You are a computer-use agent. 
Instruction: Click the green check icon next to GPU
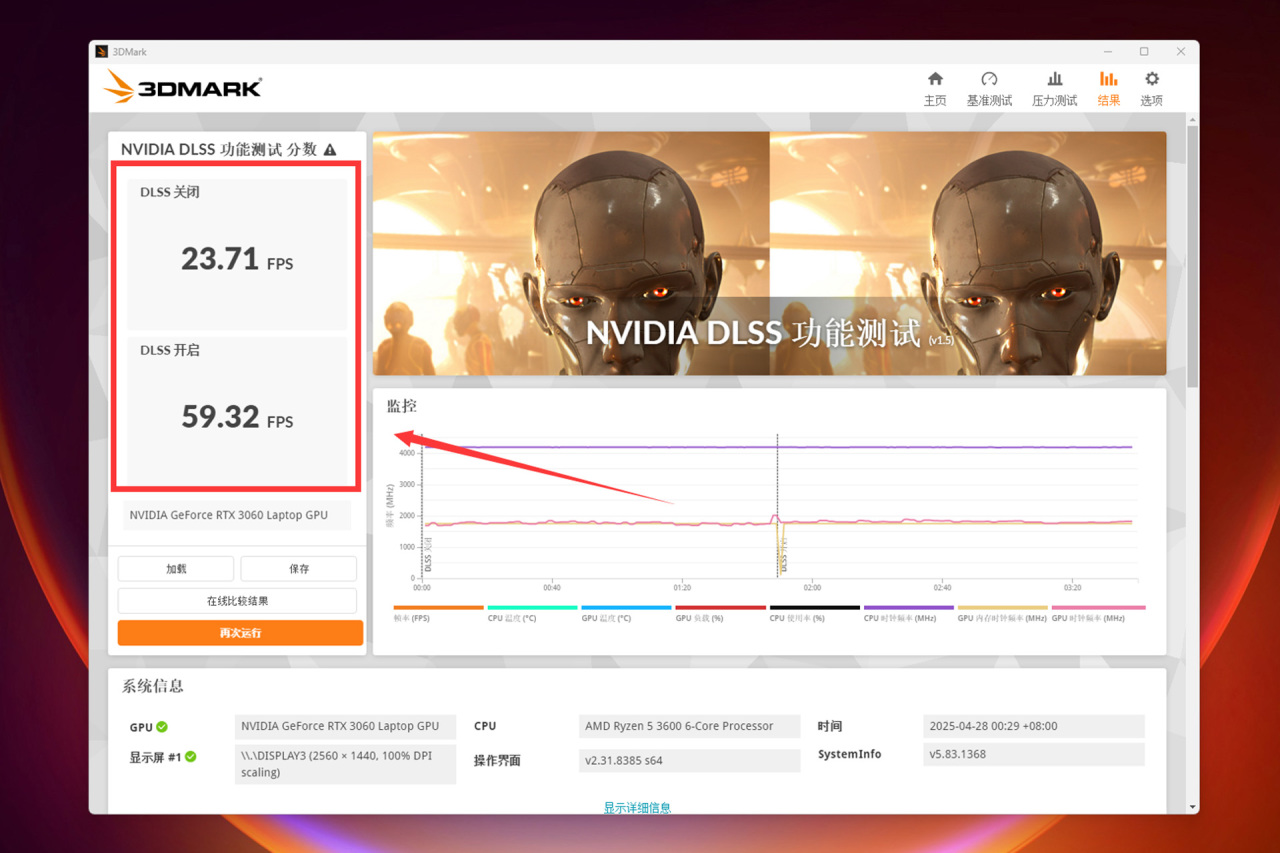coord(161,727)
